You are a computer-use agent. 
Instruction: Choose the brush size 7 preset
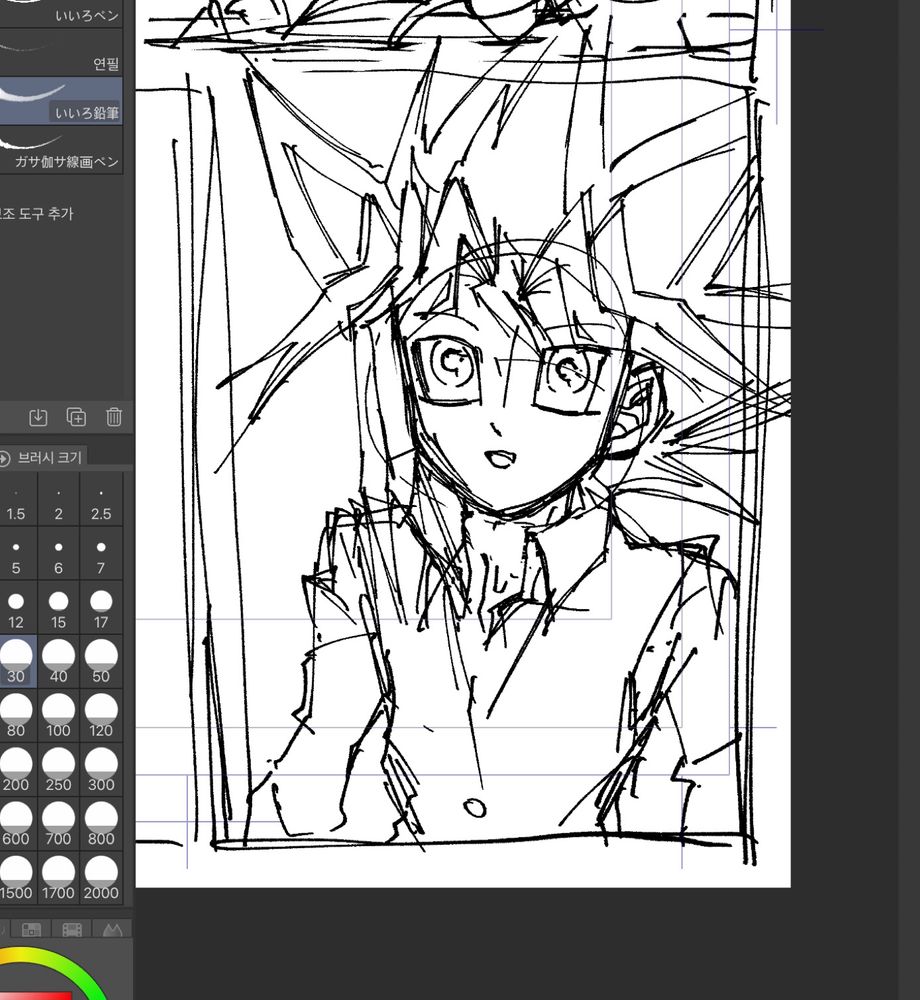[x=101, y=554]
